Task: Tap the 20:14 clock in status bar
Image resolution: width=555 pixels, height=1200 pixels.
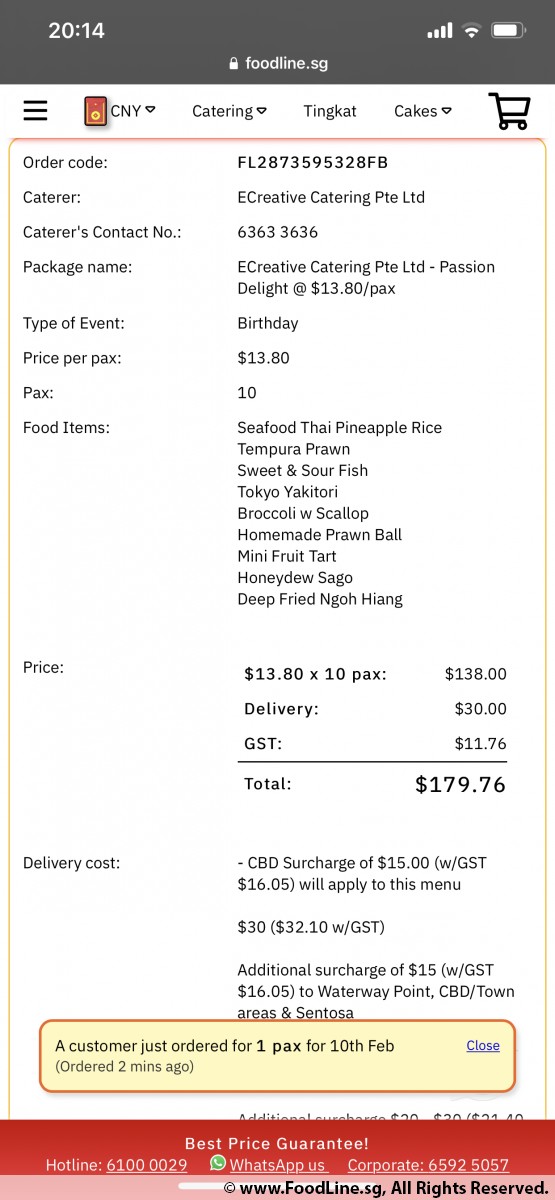Action: coord(77,31)
